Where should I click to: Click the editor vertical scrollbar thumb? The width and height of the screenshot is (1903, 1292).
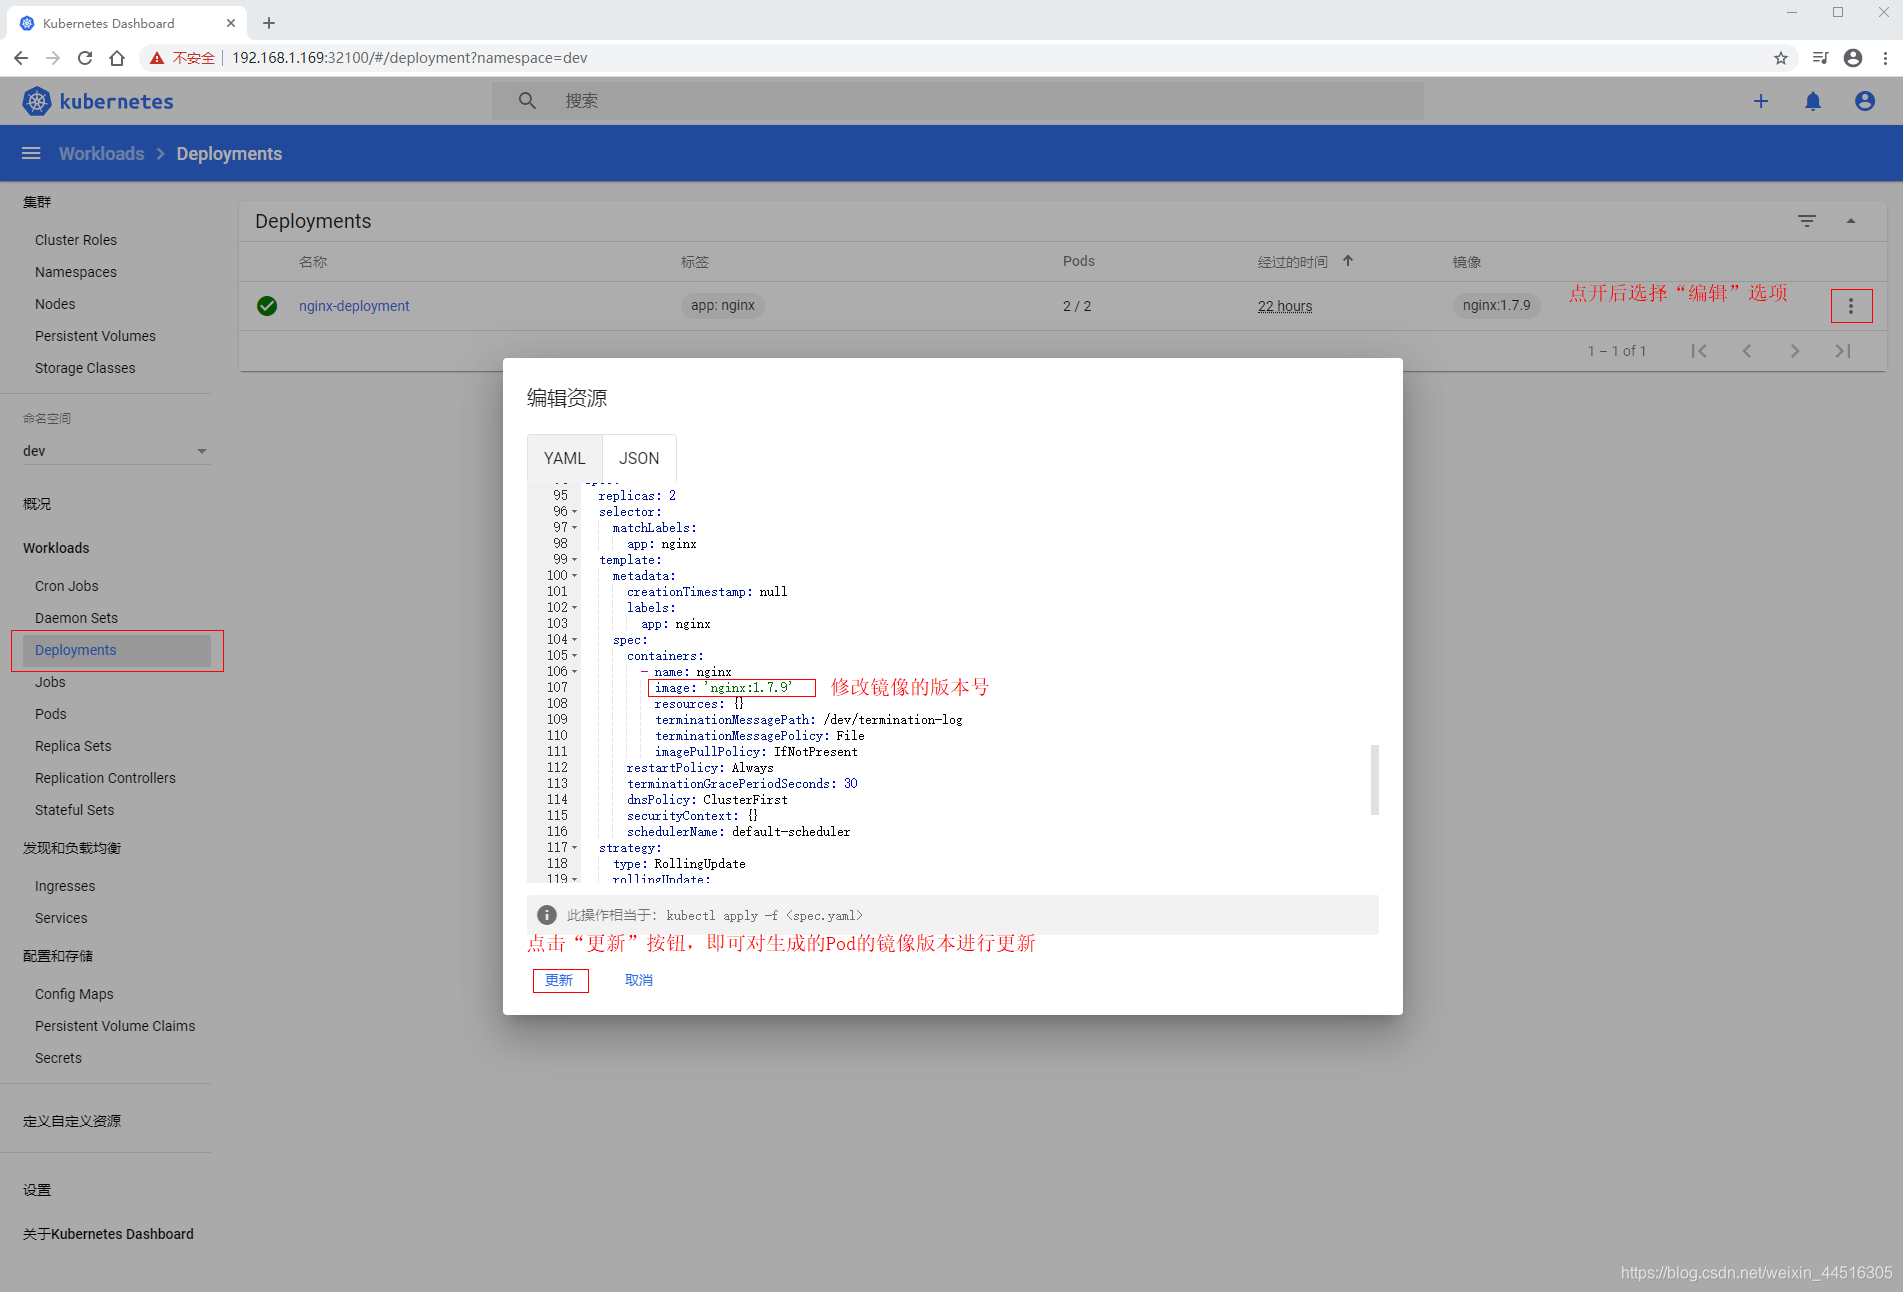point(1374,779)
